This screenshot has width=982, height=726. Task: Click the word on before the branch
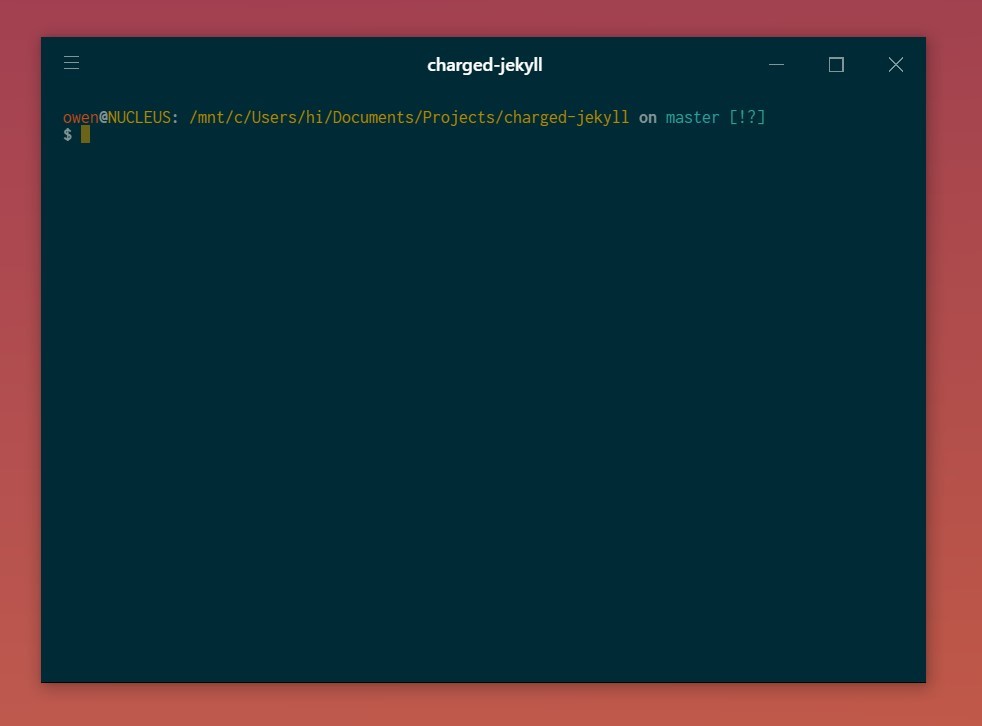tap(648, 118)
